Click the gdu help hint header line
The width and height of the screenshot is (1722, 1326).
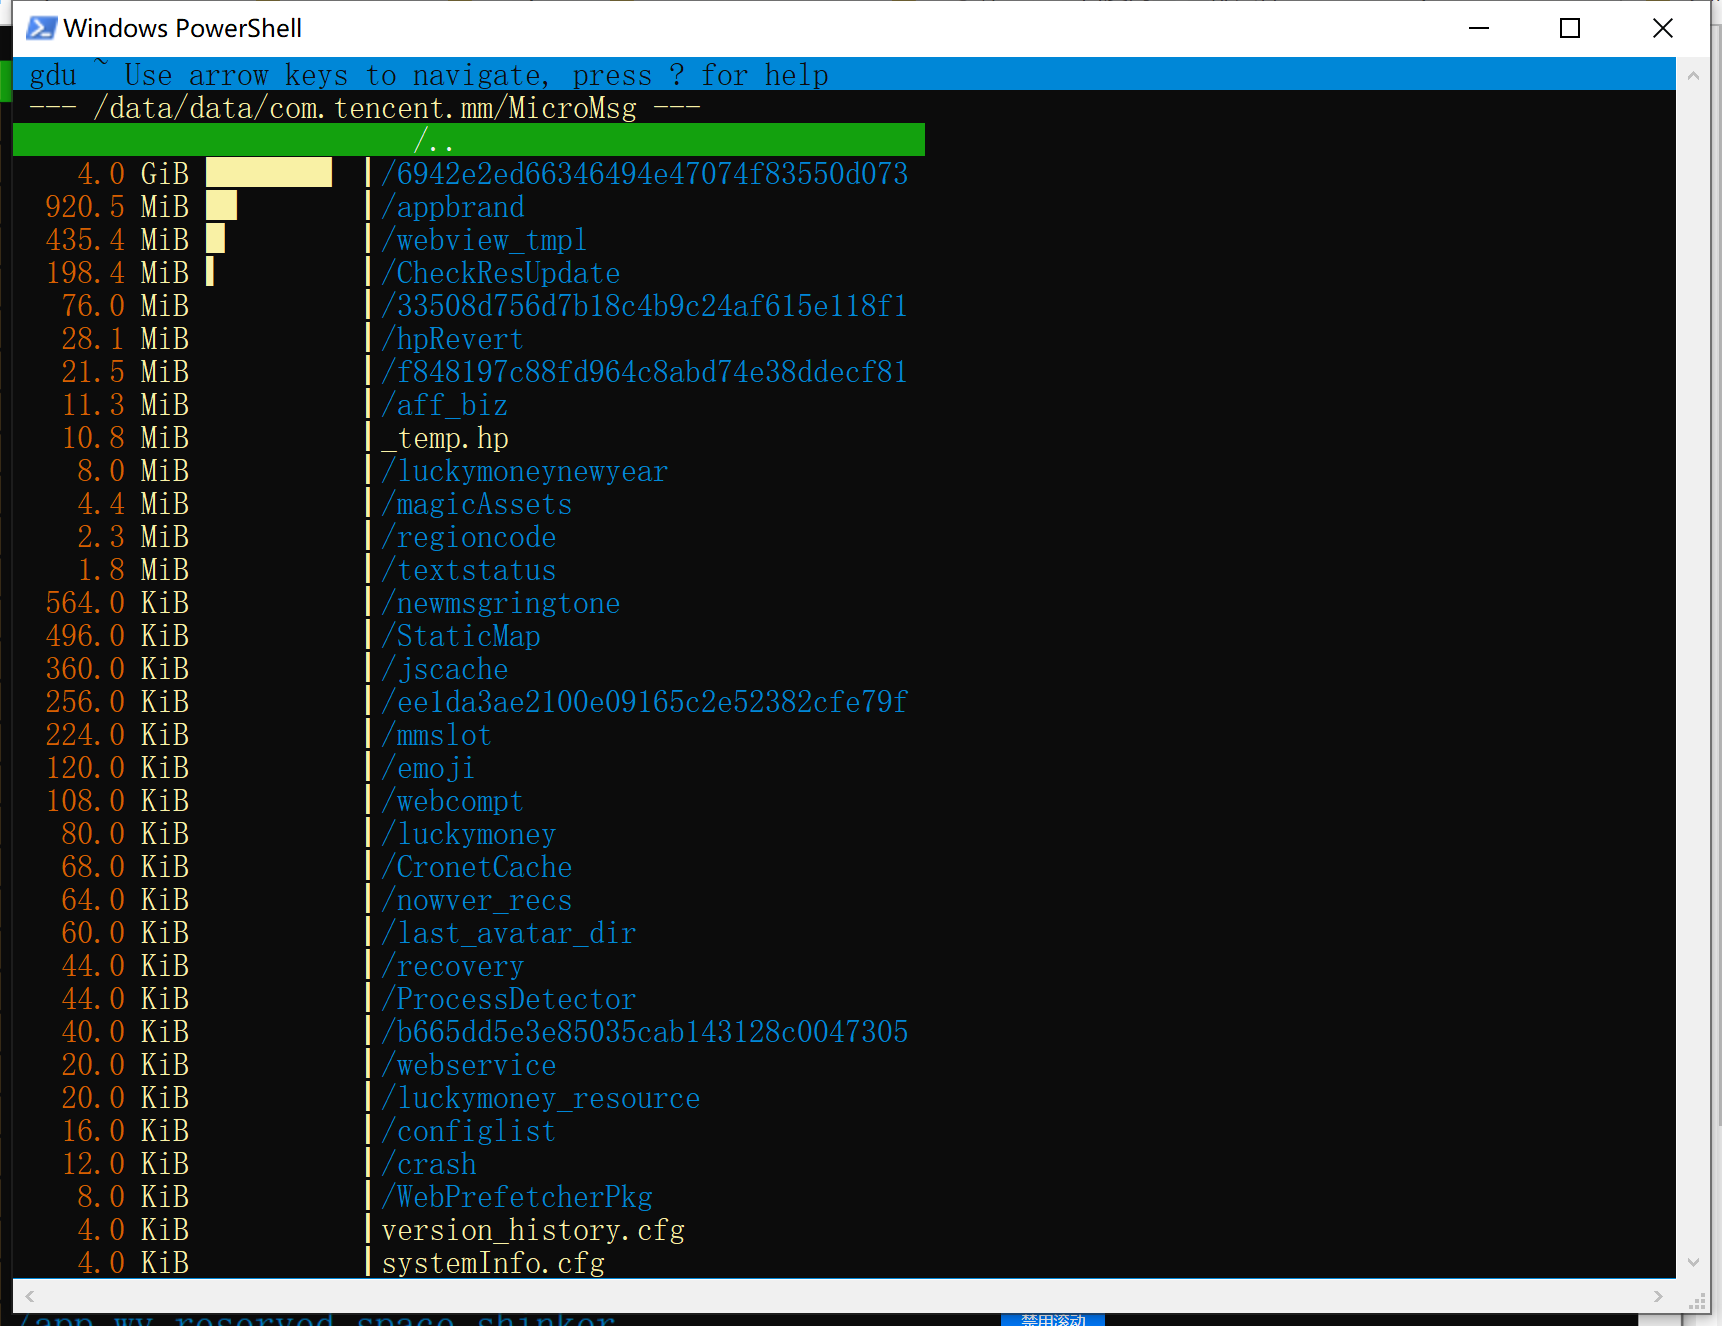click(x=429, y=74)
